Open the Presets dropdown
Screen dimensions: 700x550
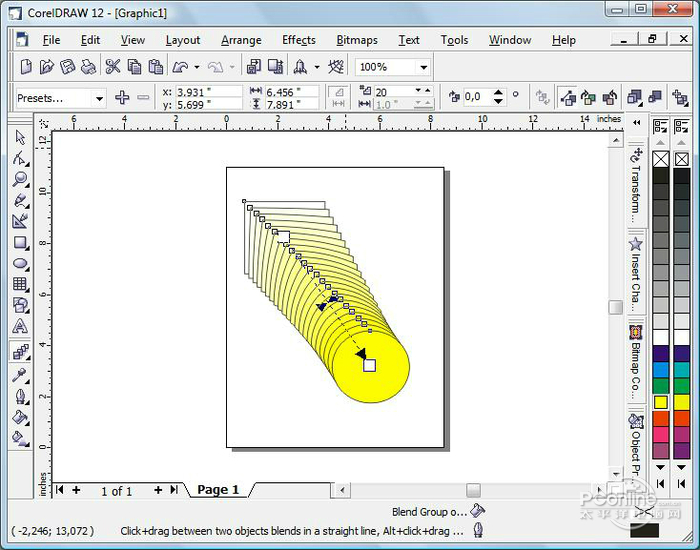tap(60, 98)
